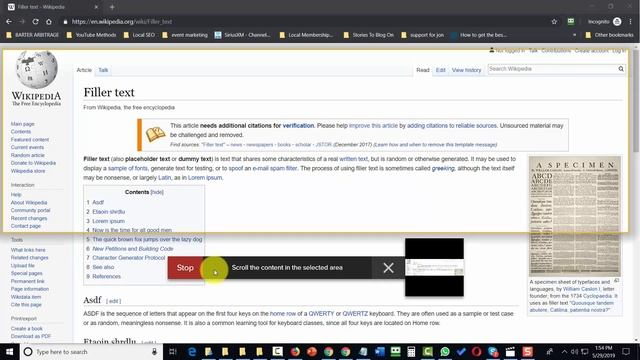
Task: Open support for jon bookmark folder
Action: pyautogui.click(x=422, y=35)
